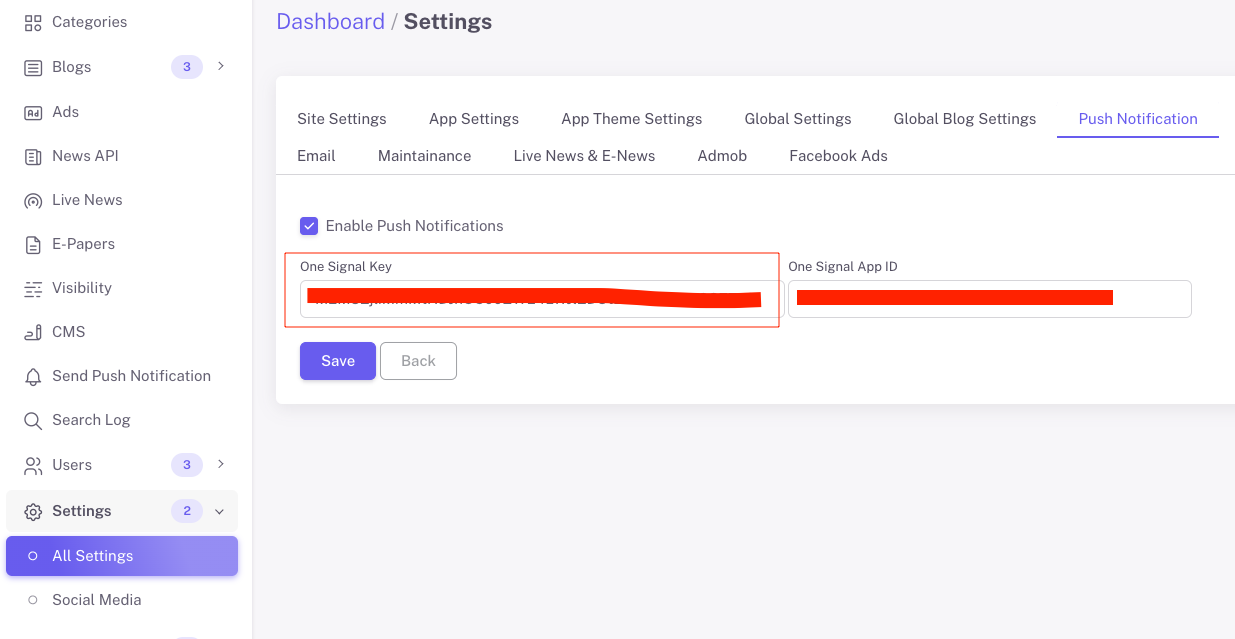Click the Ads icon in sidebar
This screenshot has width=1235, height=639.
click(x=33, y=112)
